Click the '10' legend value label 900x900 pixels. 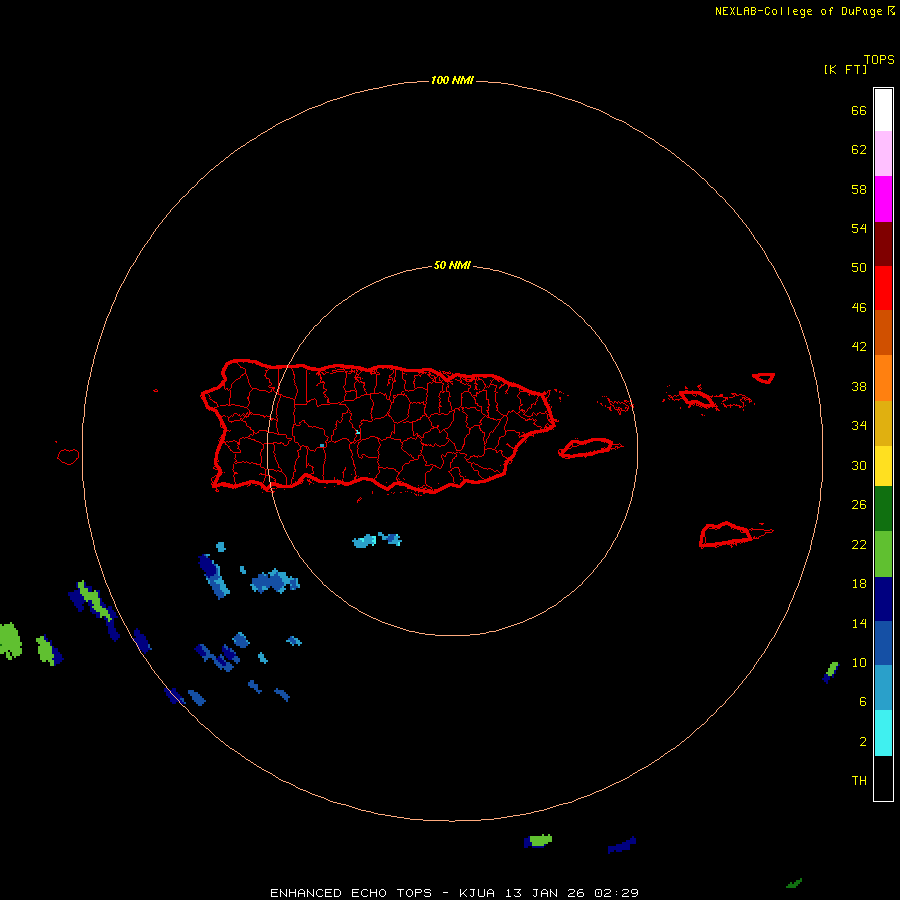coord(859,662)
